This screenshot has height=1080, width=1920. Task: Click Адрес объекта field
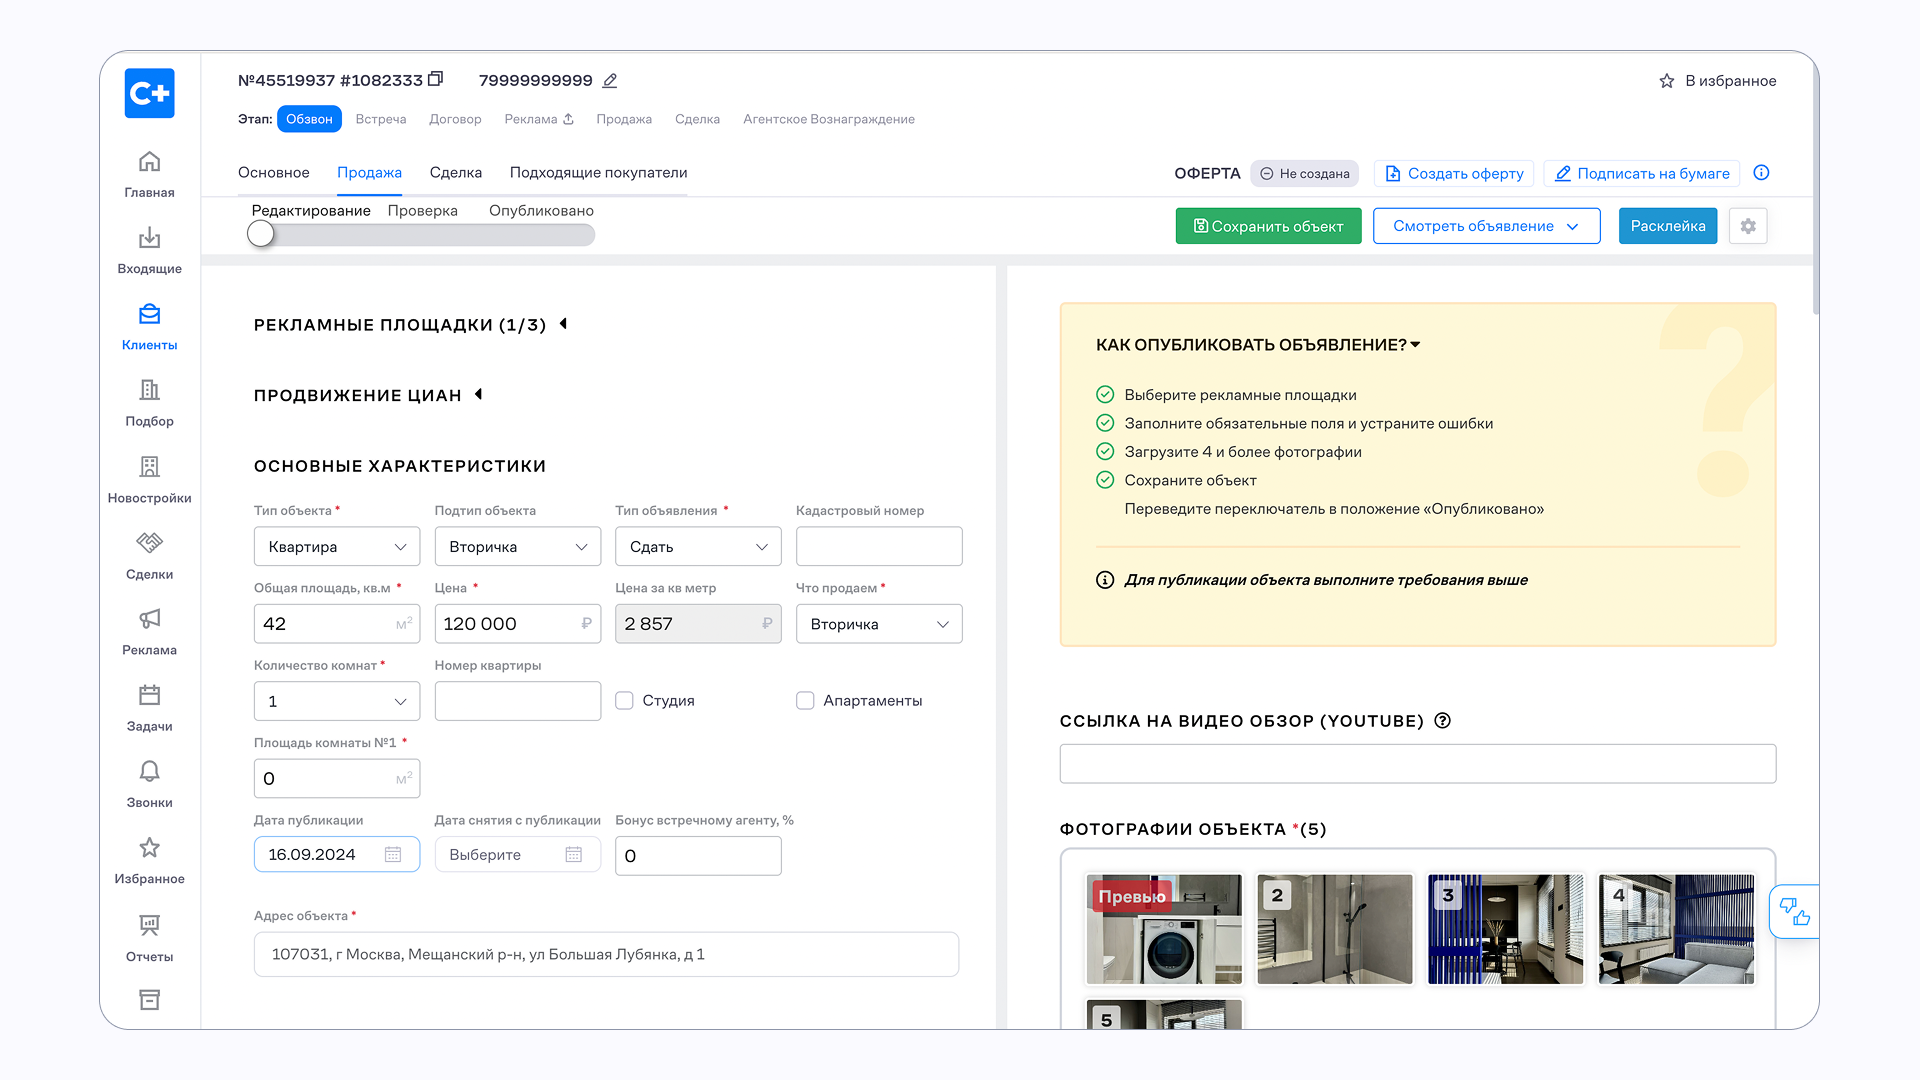tap(606, 955)
